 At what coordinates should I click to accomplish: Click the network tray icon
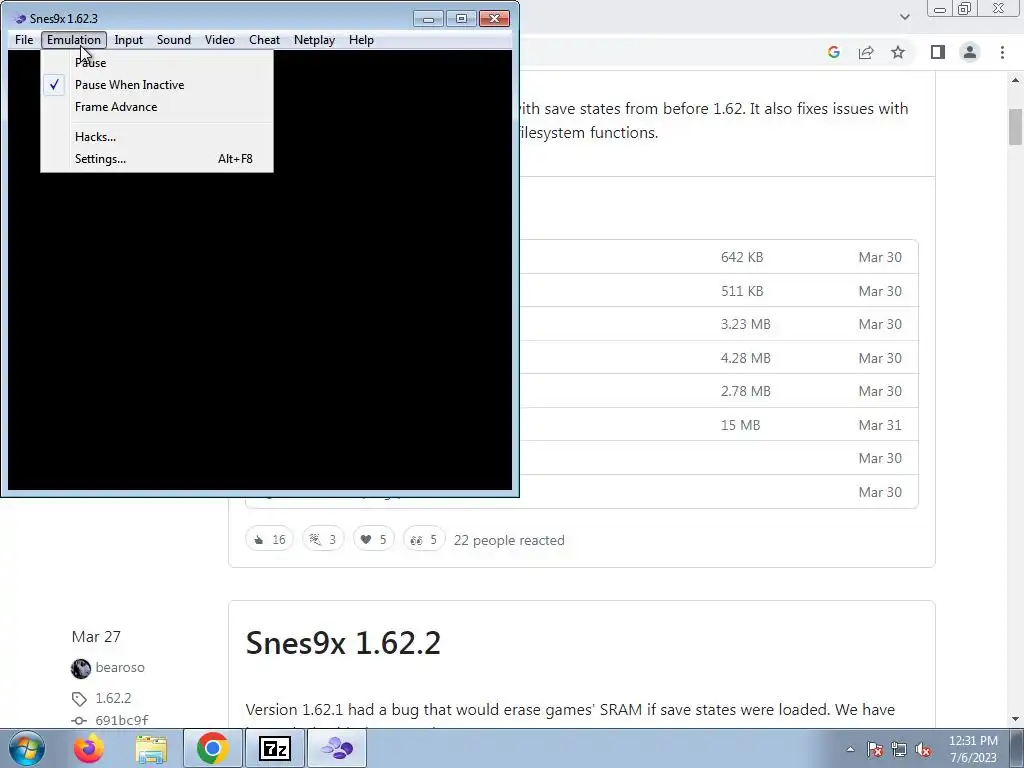tap(899, 749)
